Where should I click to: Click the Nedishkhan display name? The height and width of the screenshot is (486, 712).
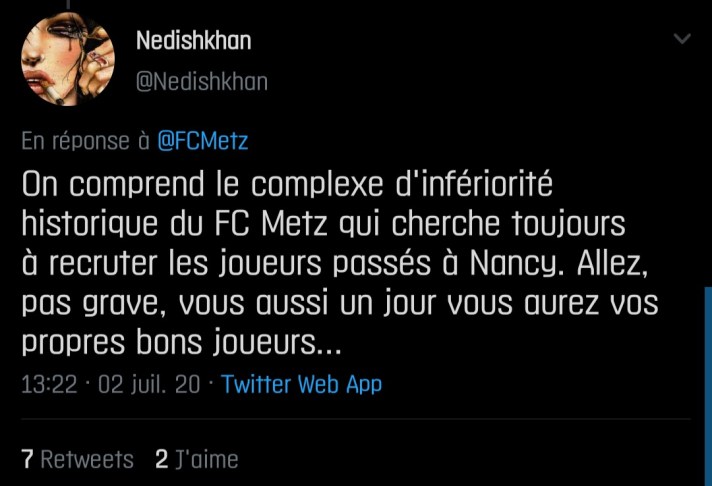pyautogui.click(x=194, y=41)
